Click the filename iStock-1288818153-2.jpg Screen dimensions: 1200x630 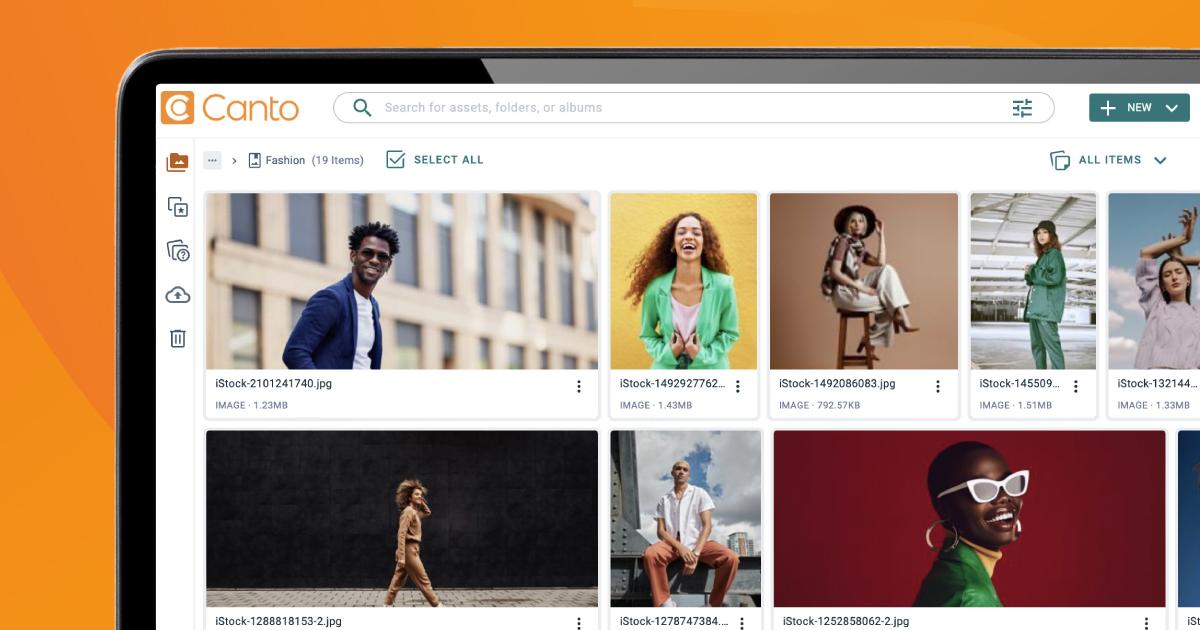[x=278, y=621]
